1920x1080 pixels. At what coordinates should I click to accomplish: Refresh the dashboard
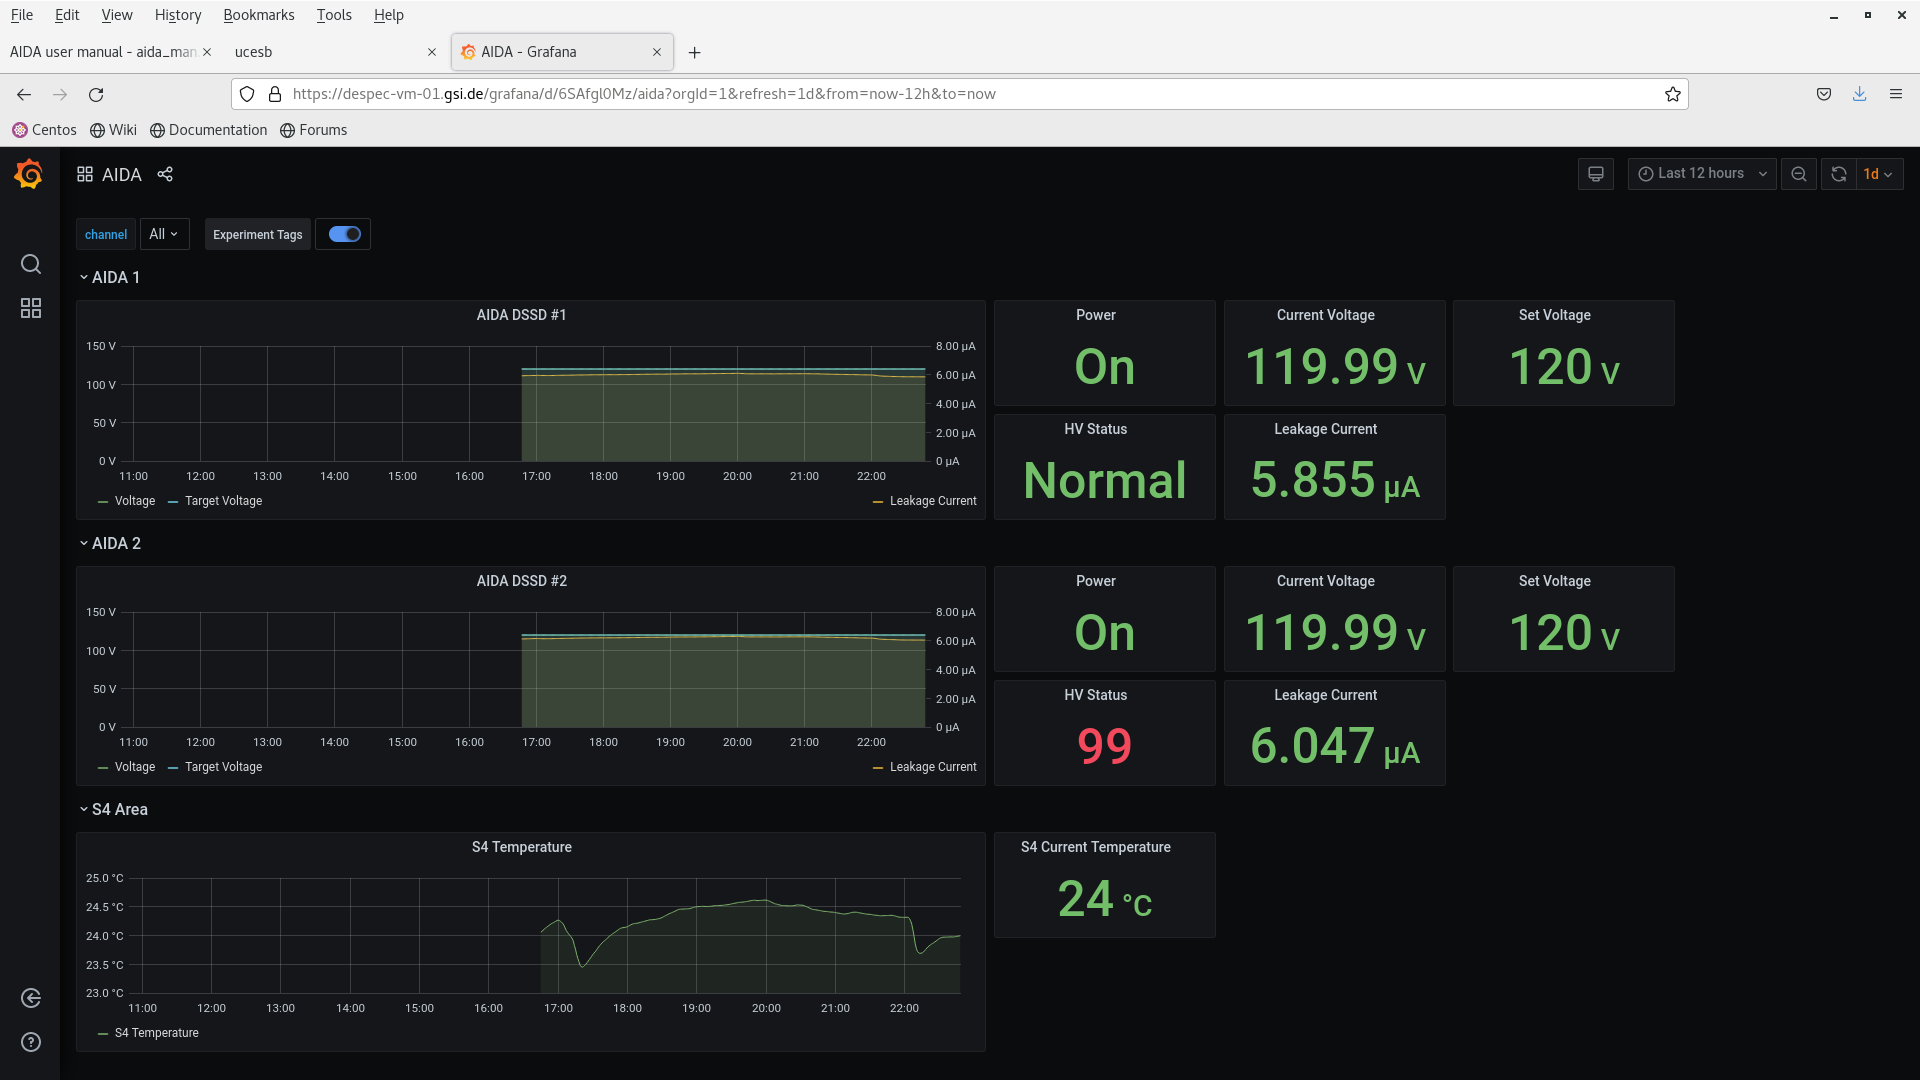1838,174
